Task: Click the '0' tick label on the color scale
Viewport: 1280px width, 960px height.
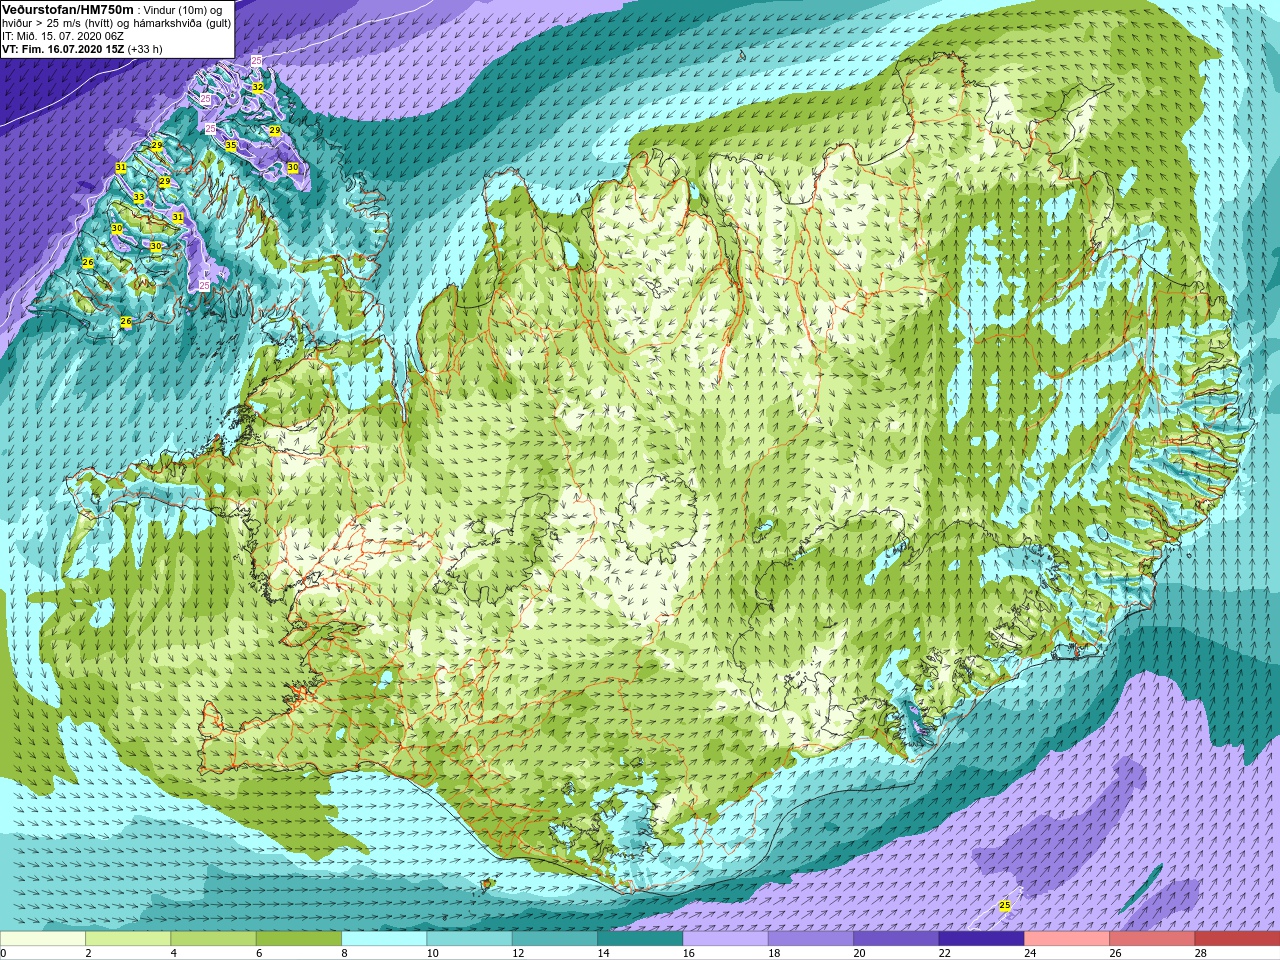Action: click(x=4, y=953)
